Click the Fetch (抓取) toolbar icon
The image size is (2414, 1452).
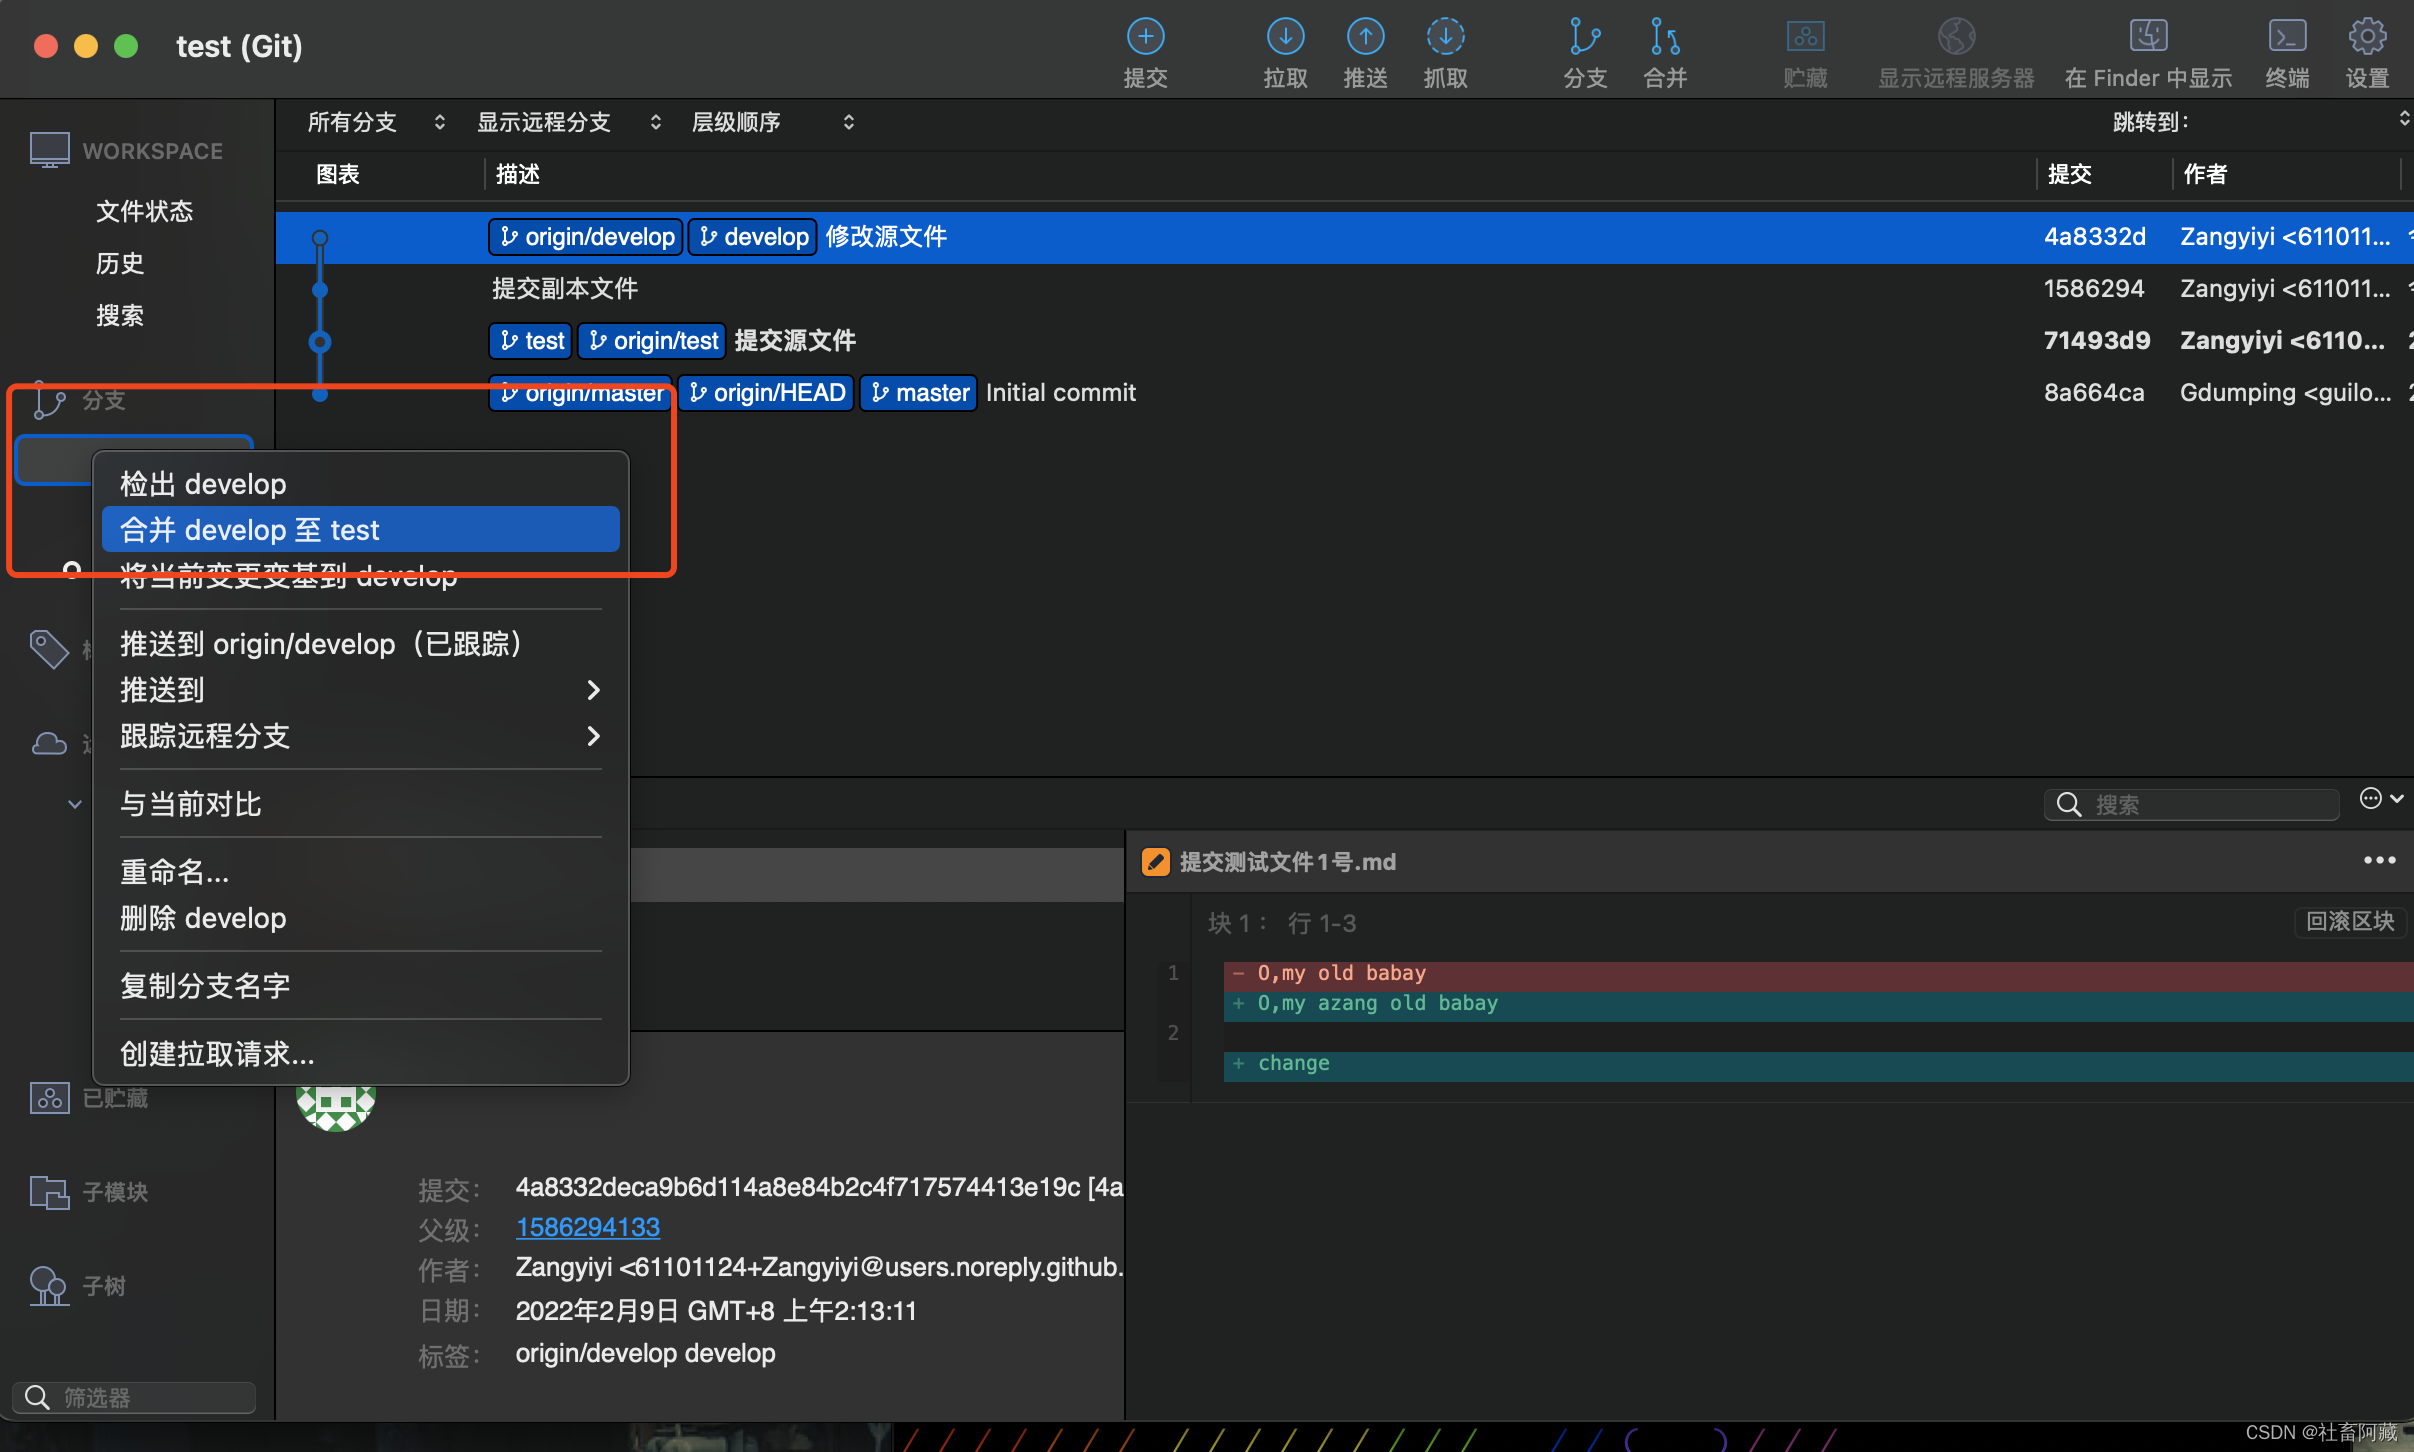[x=1445, y=38]
